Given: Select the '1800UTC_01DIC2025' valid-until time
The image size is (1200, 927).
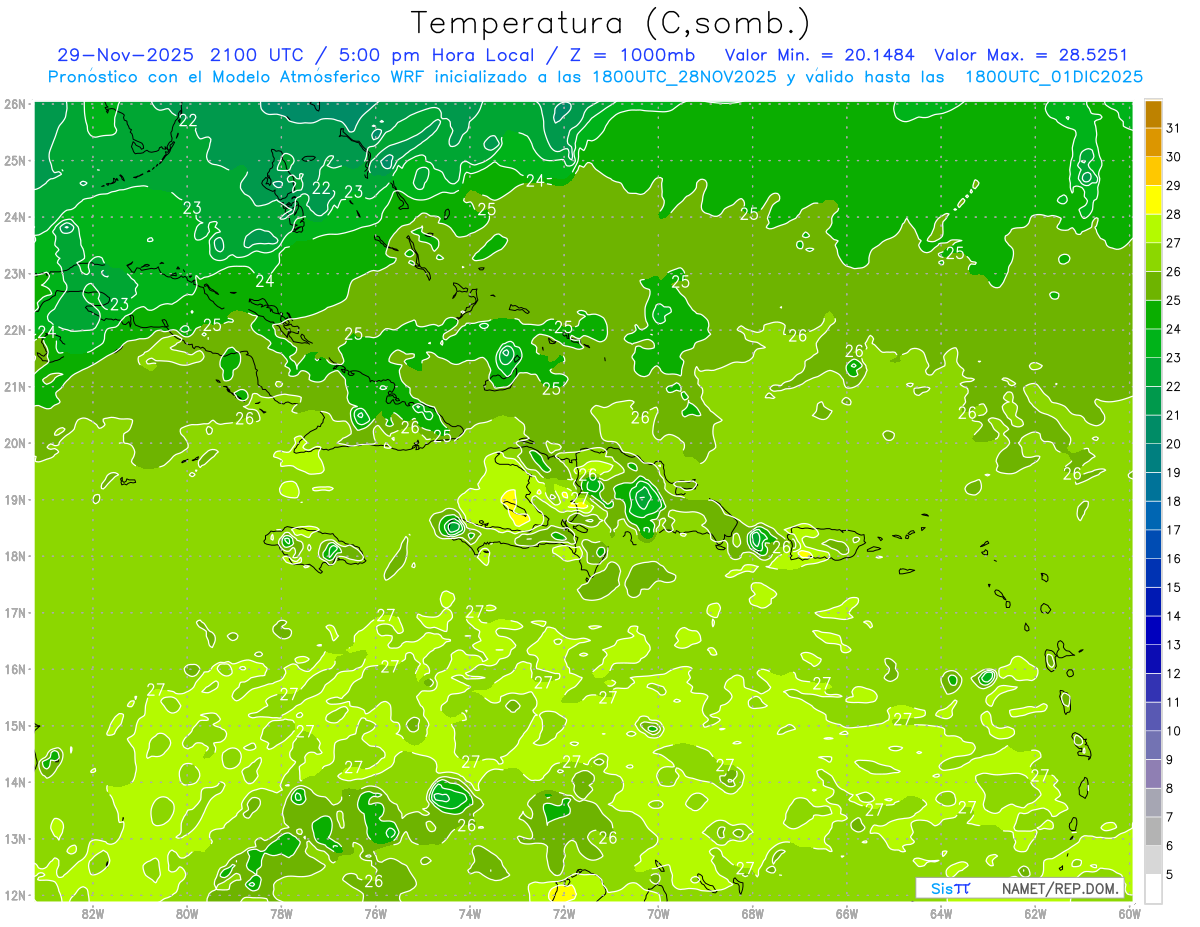Looking at the screenshot, I should coord(1054,77).
